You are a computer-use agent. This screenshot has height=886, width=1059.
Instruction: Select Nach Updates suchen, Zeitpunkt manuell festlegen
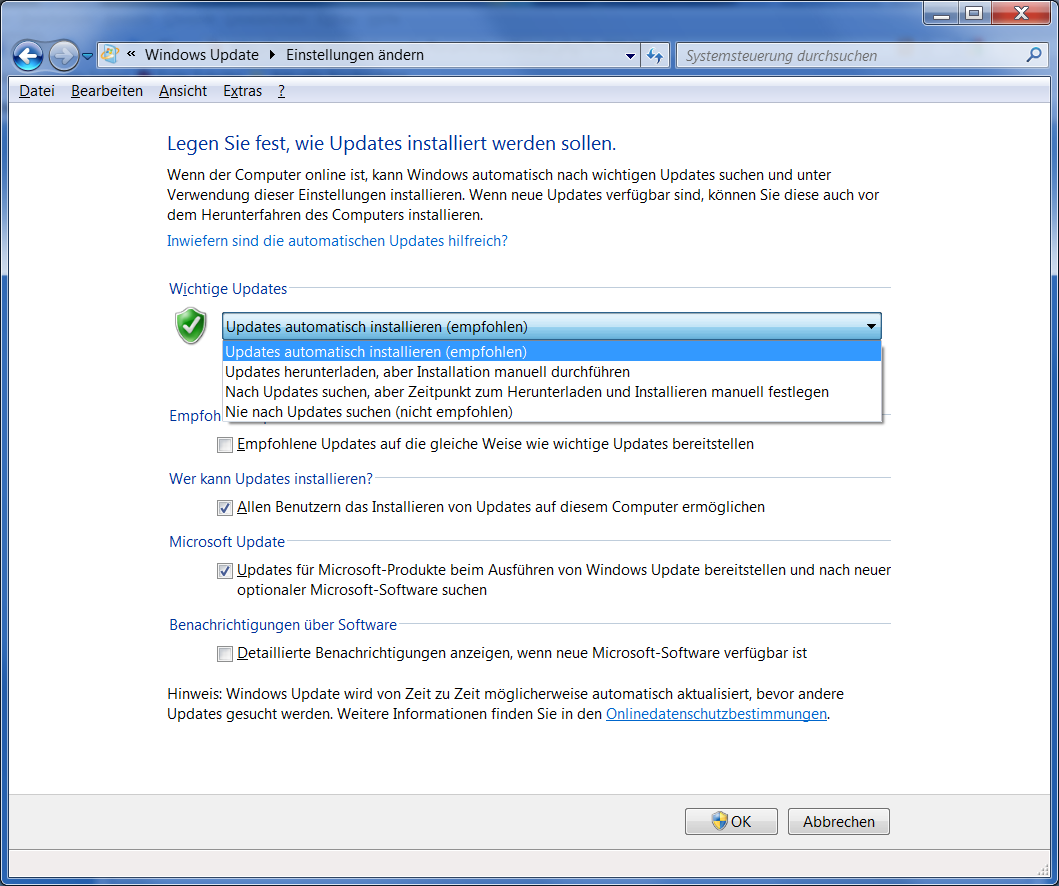552,392
